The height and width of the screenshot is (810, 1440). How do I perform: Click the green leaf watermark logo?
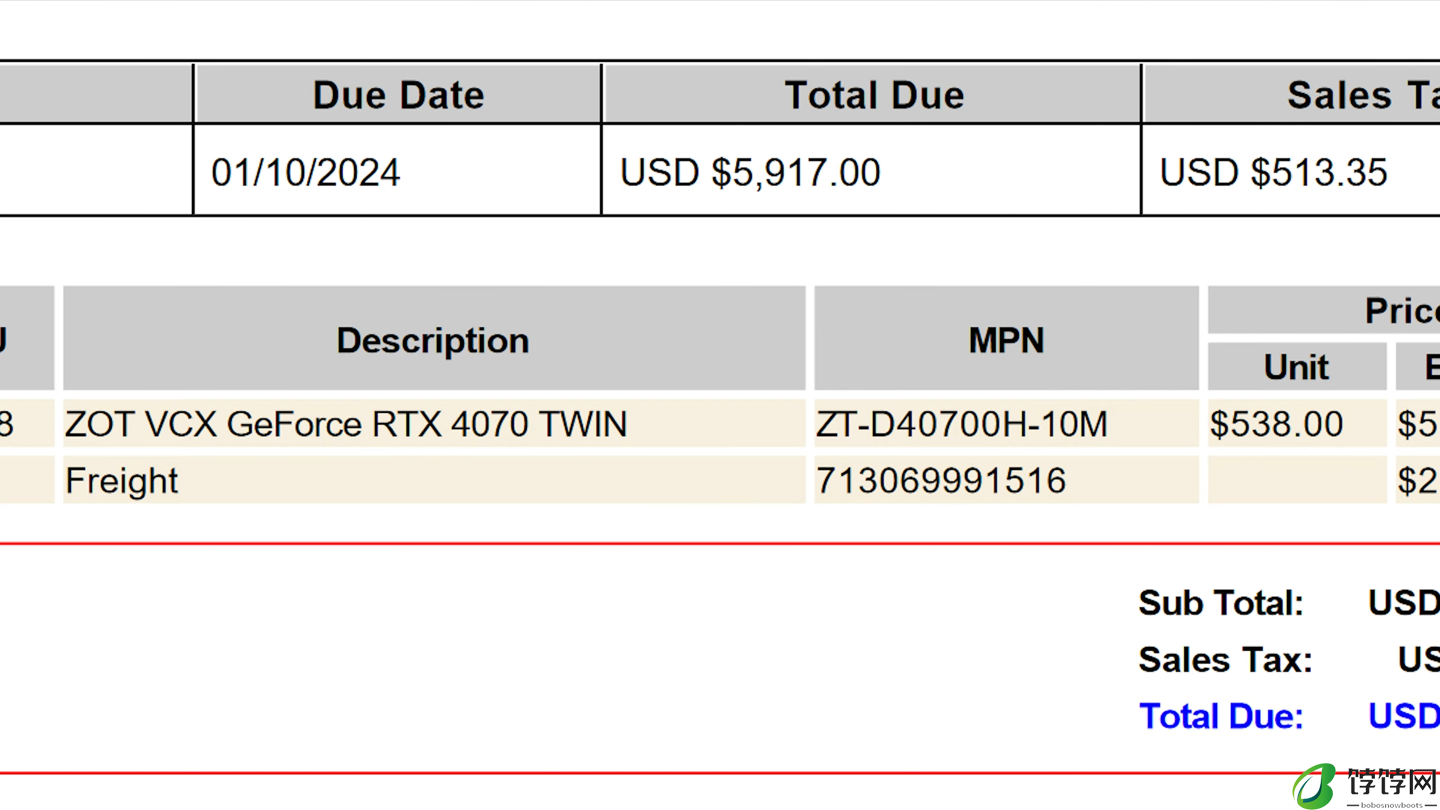[1315, 786]
